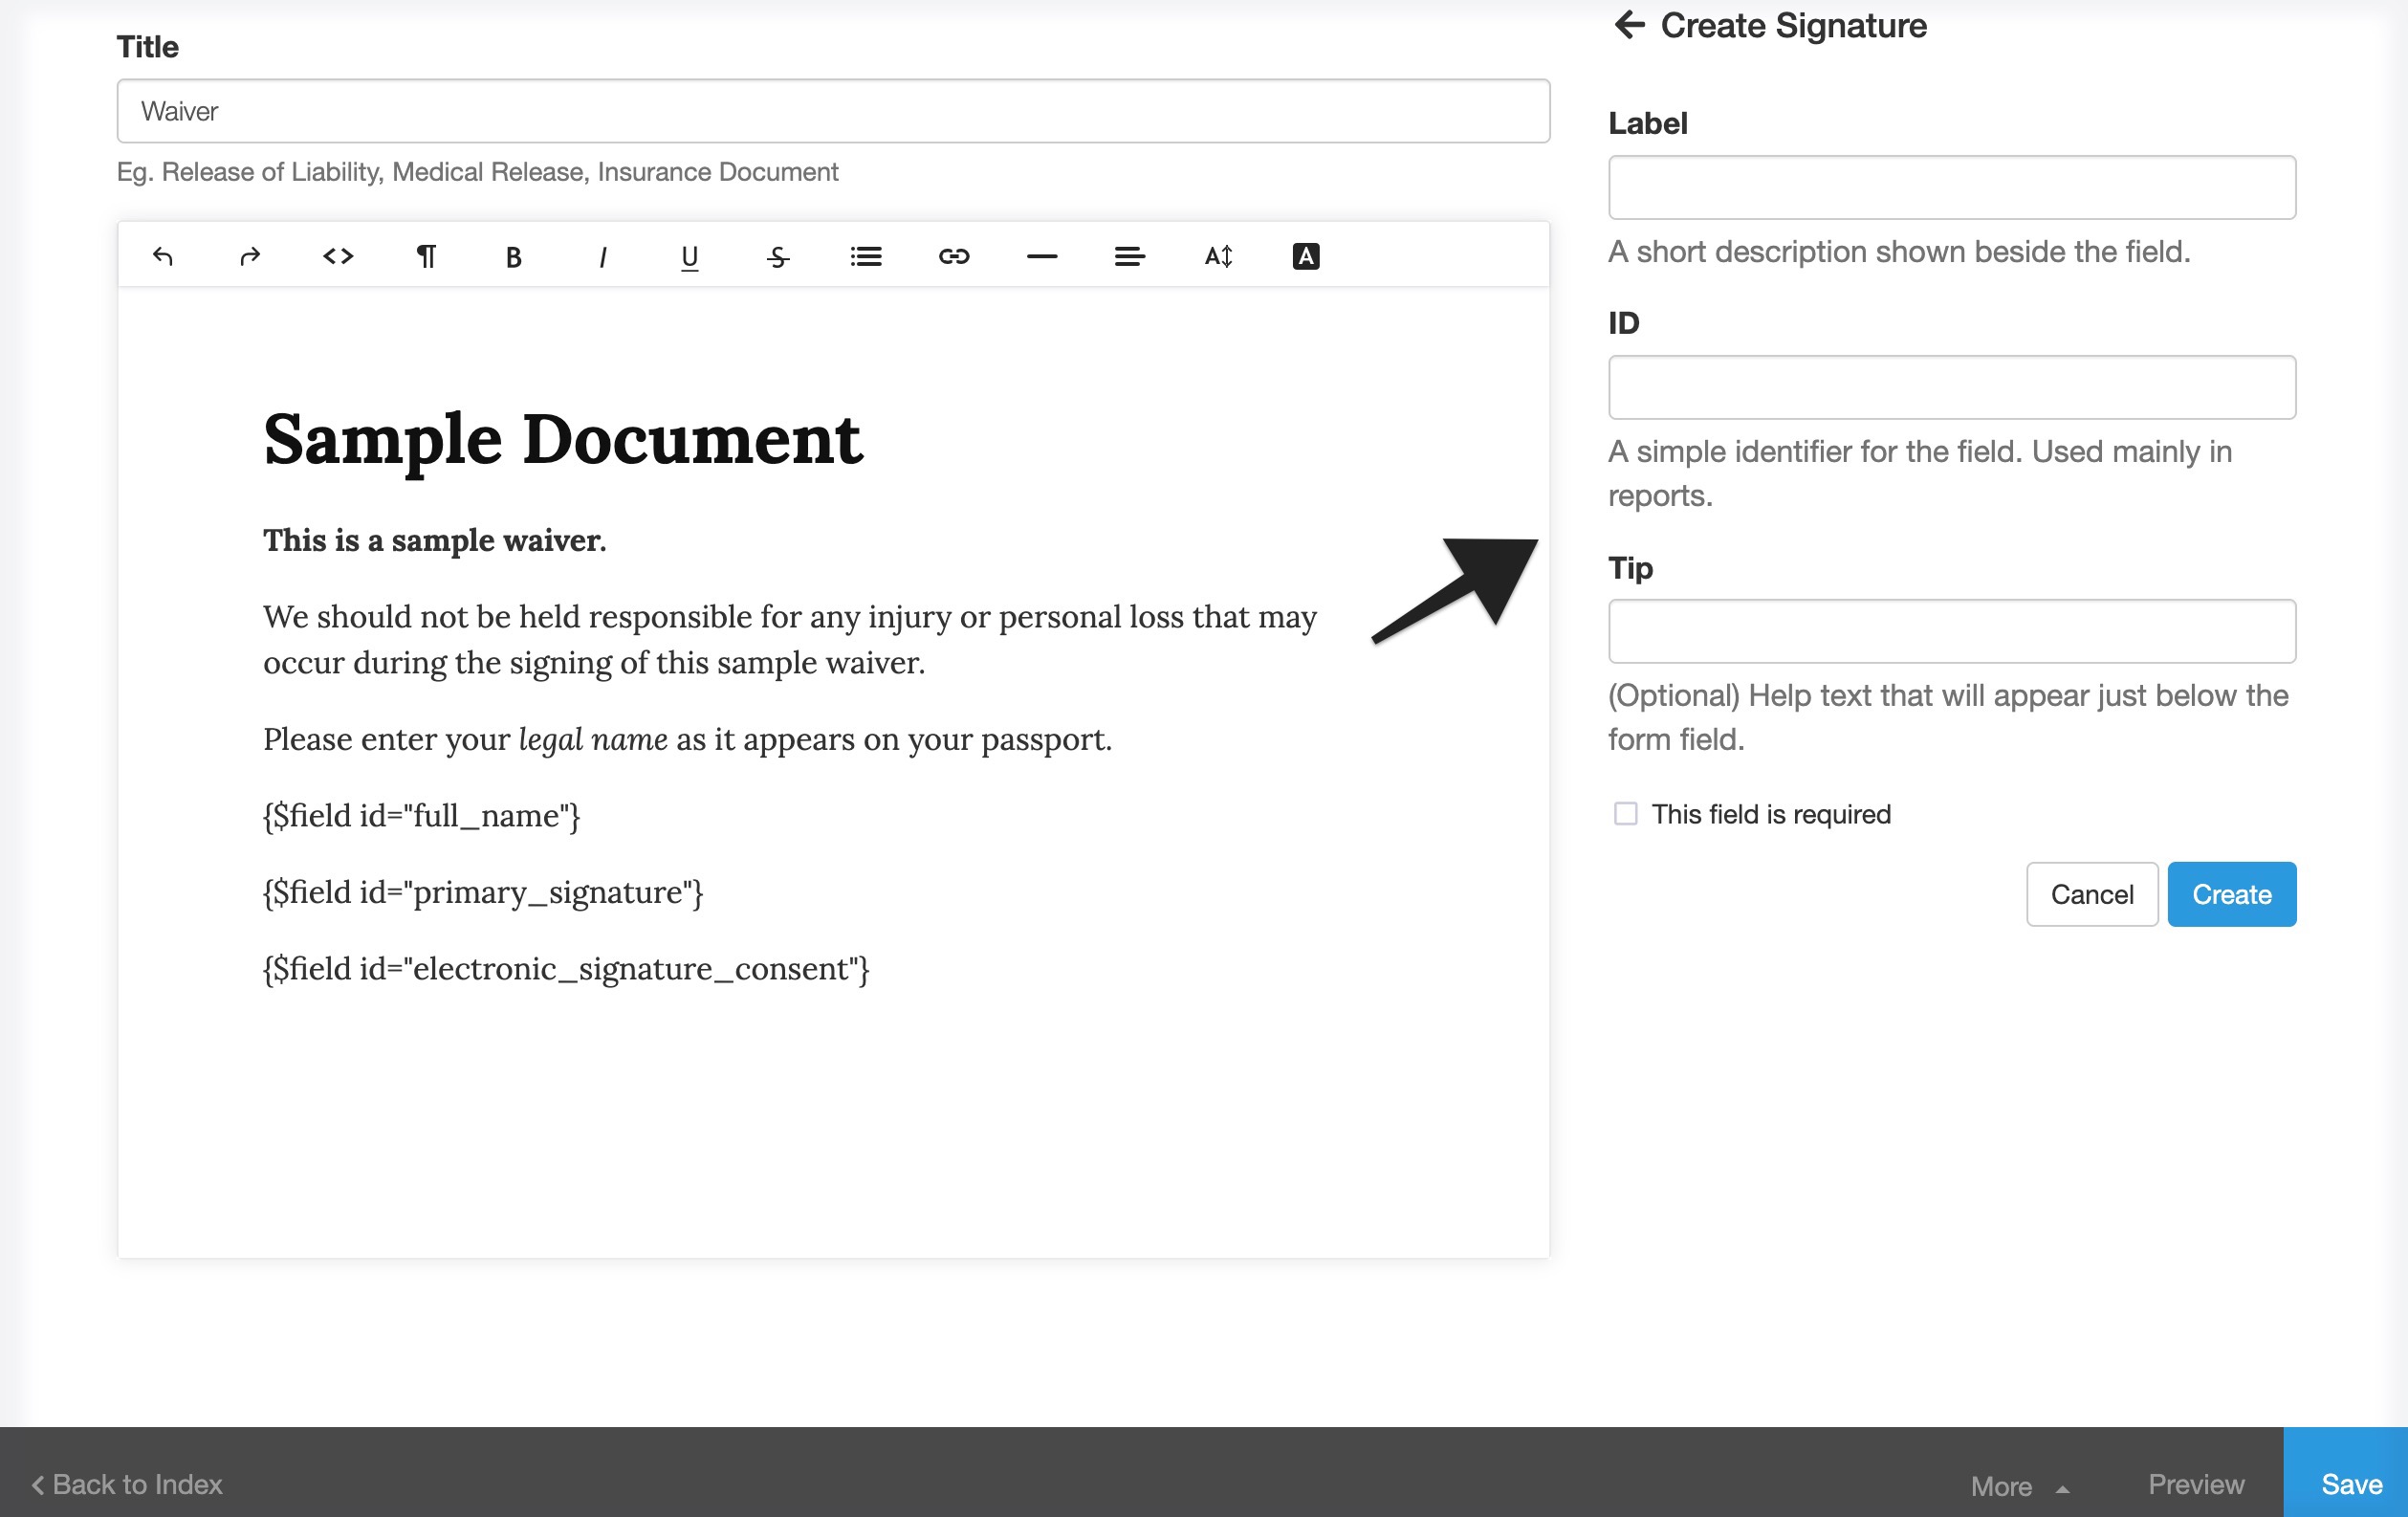The width and height of the screenshot is (2408, 1517).
Task: Check 'This field is required' box
Action: [1626, 814]
